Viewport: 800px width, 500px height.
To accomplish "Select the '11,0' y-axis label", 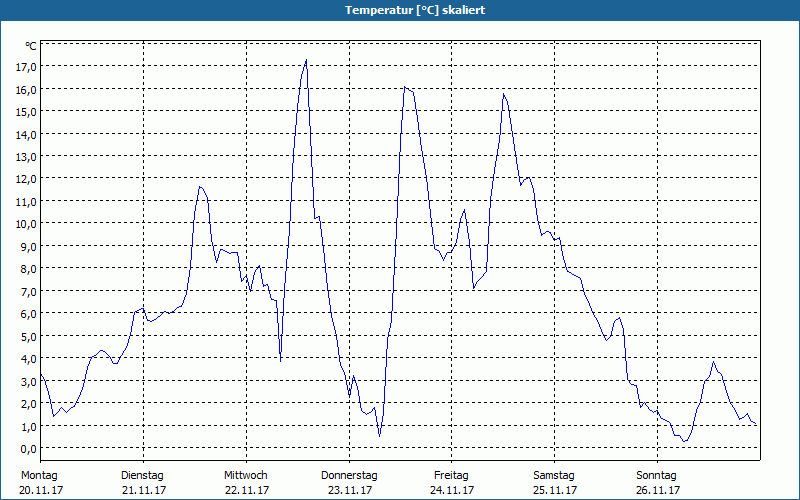I will pos(26,202).
